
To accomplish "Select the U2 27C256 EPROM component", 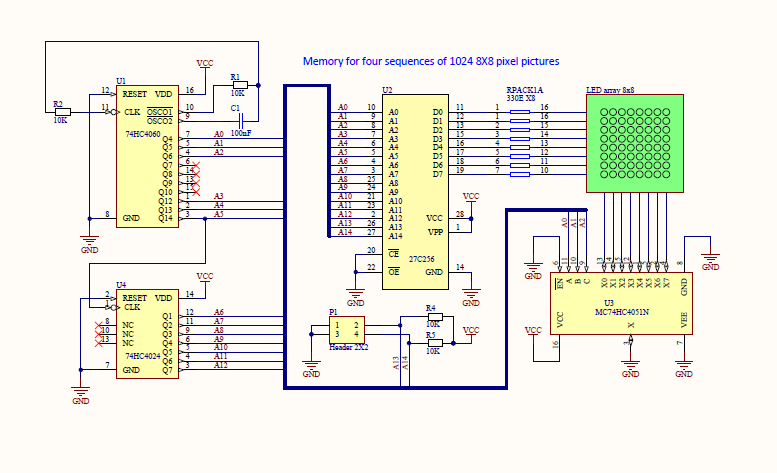I will pos(415,192).
